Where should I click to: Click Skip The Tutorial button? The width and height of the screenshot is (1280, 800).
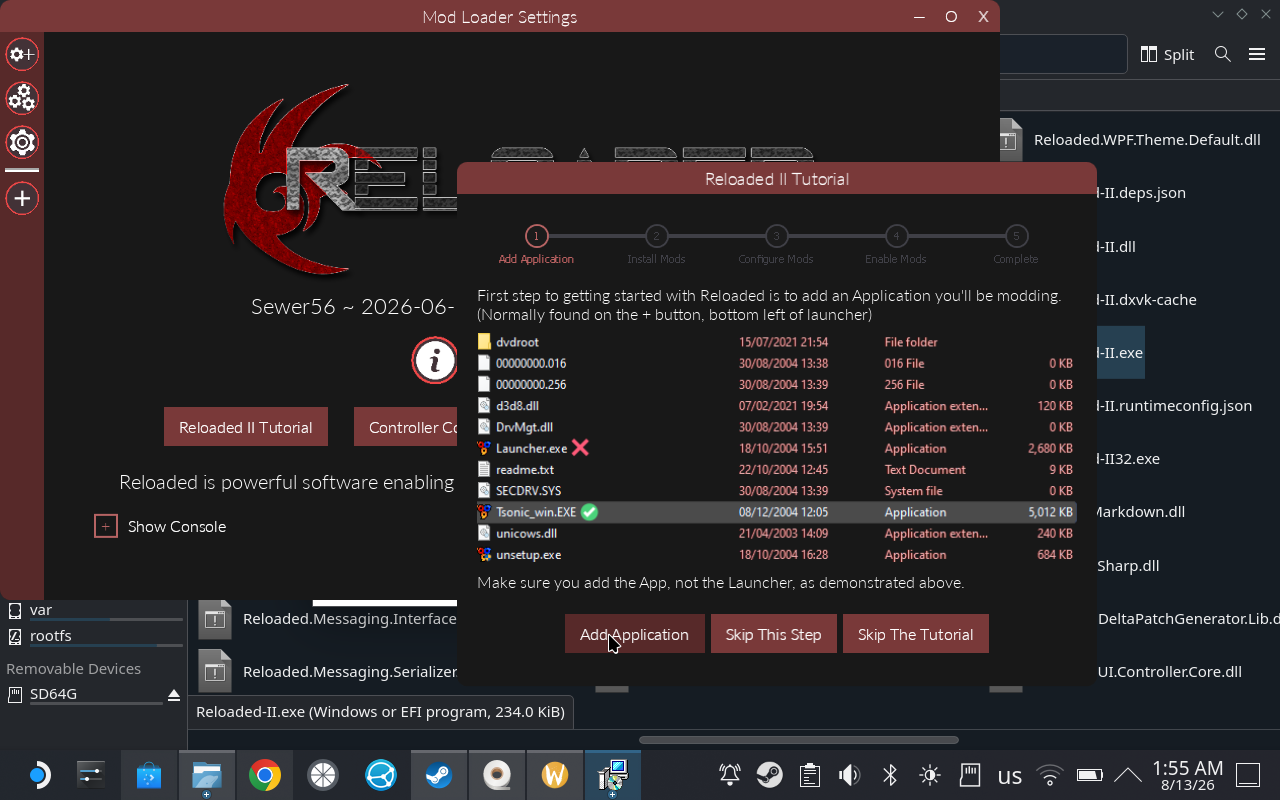pyautogui.click(x=915, y=634)
